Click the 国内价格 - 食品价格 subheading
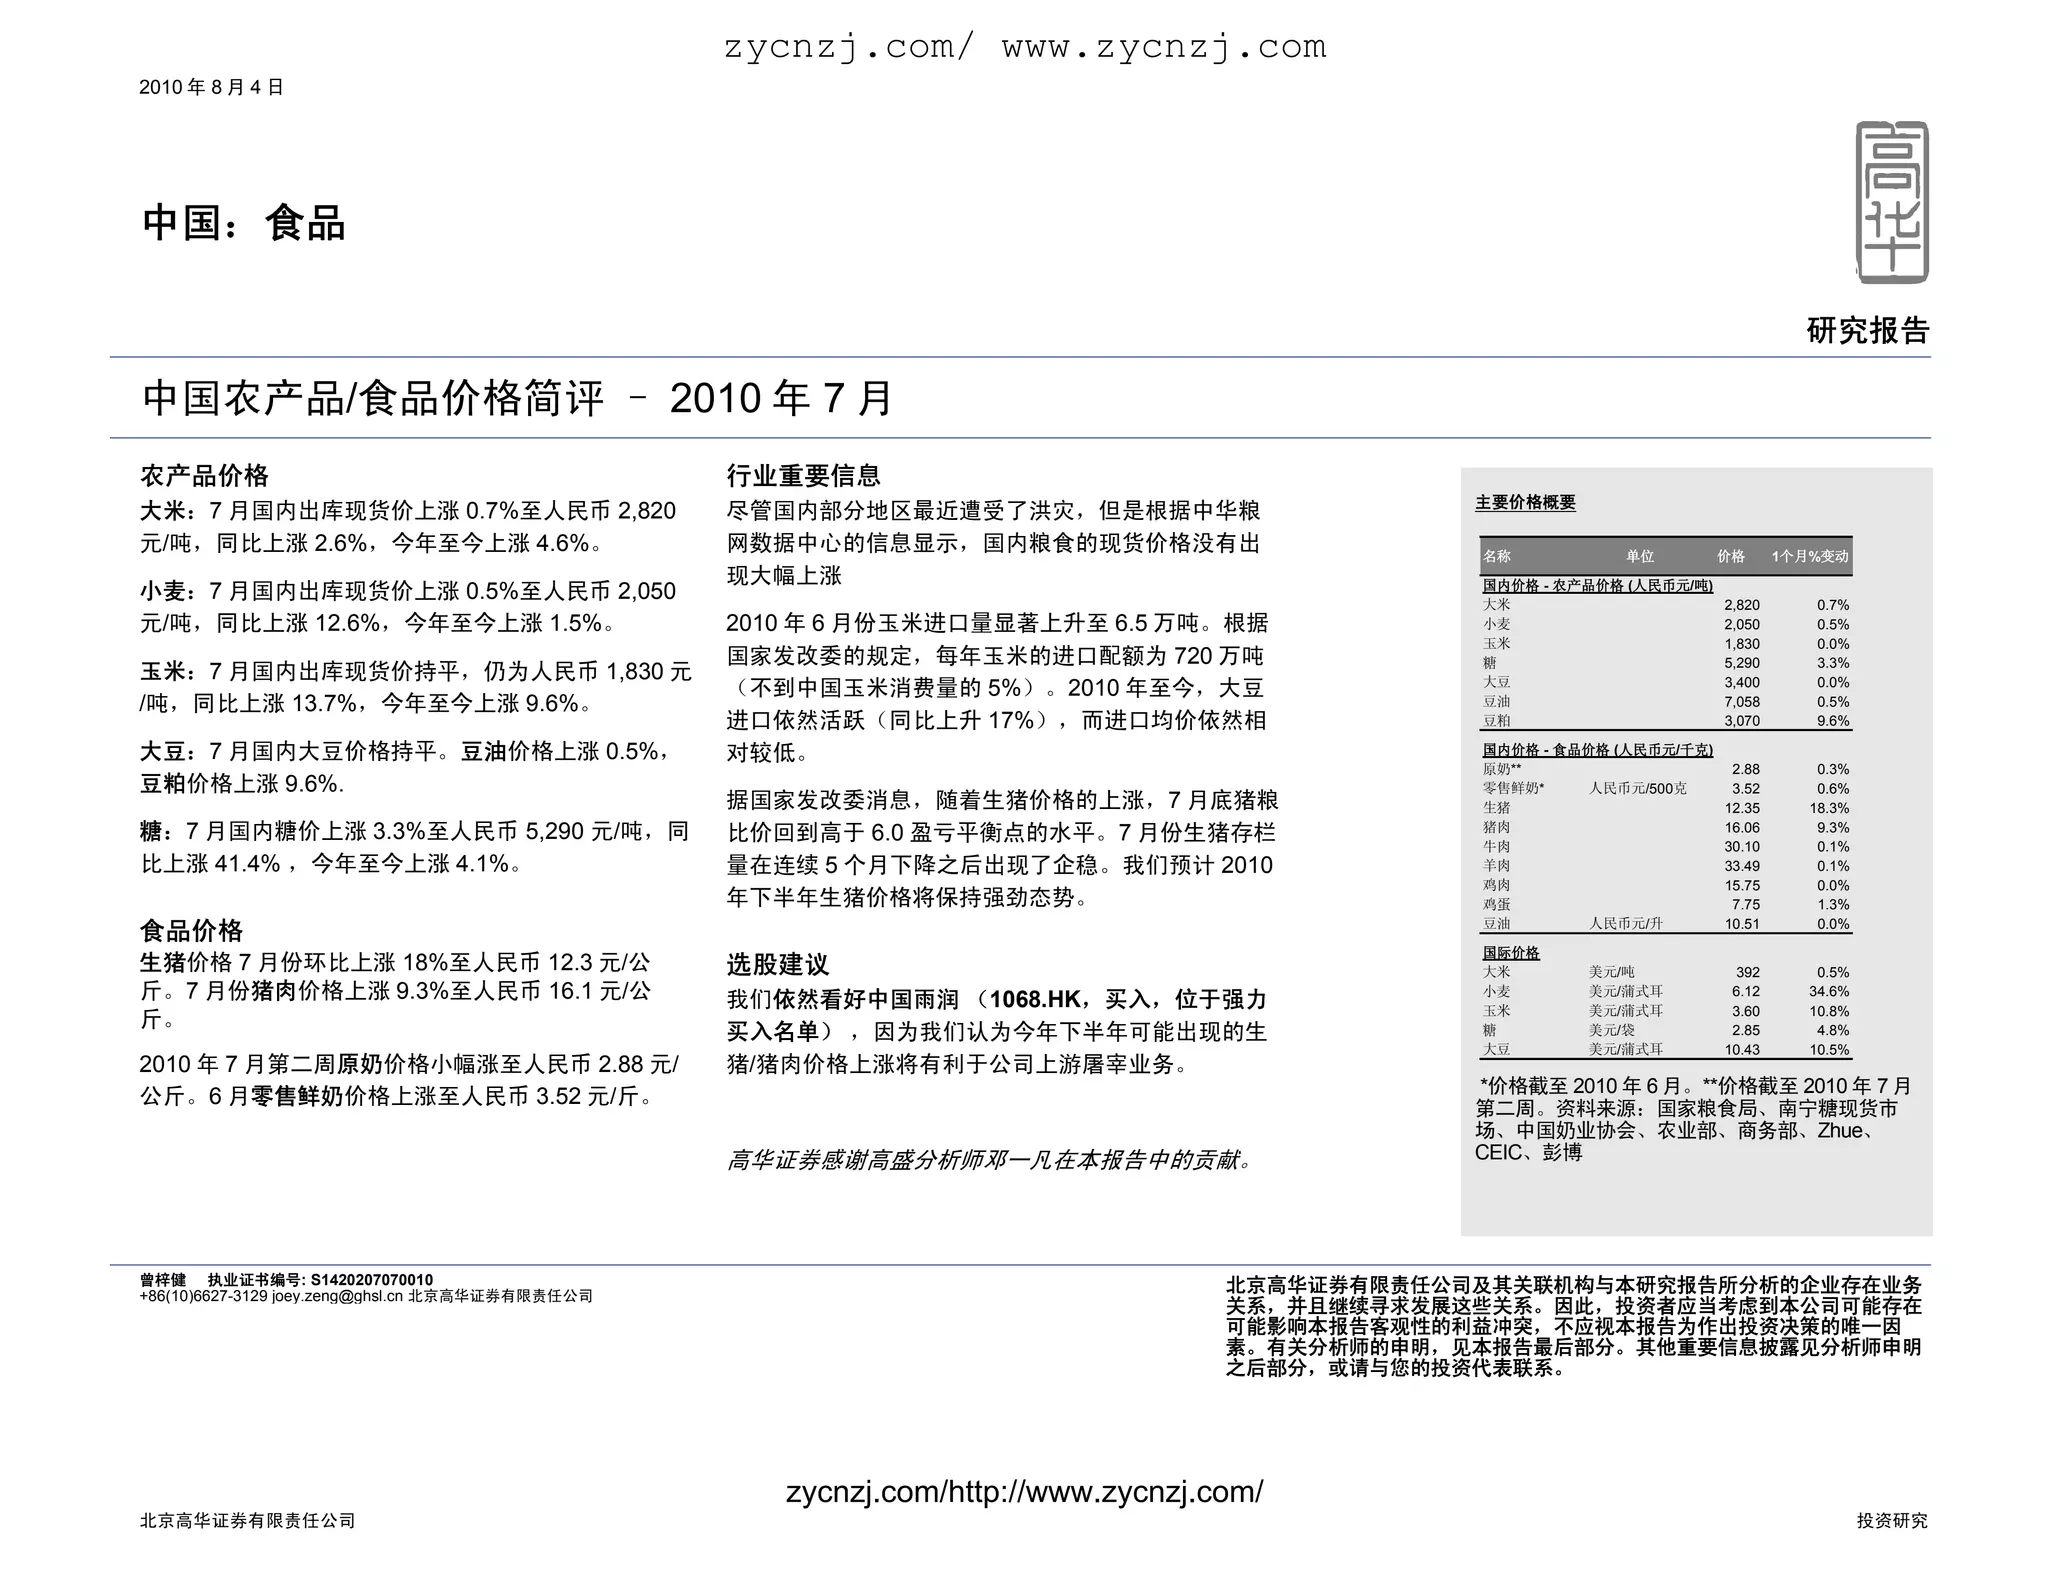Viewport: 2048px width, 1582px height. click(1597, 749)
